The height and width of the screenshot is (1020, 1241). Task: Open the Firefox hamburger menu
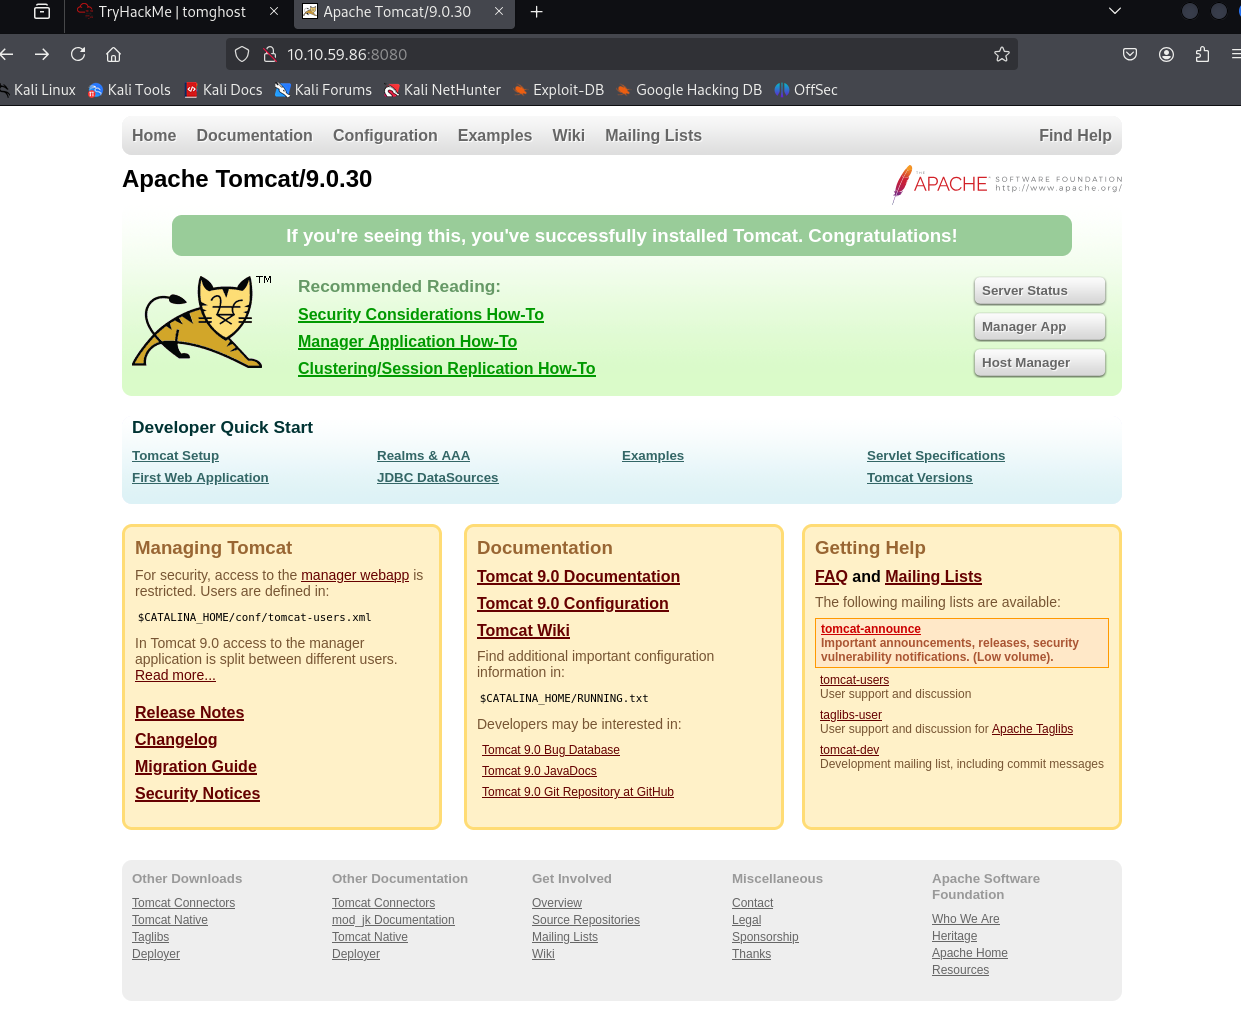click(x=1235, y=54)
